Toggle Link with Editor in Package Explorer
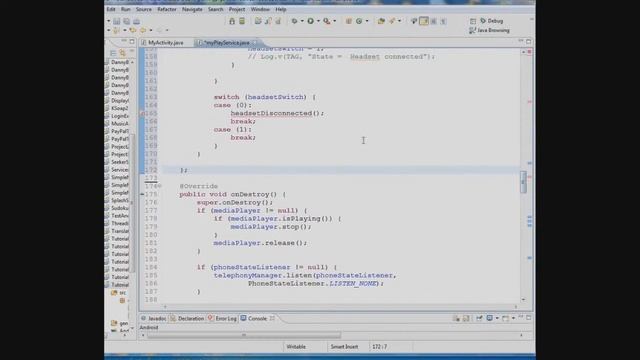Image resolution: width=640 pixels, height=360 pixels. tap(122, 53)
